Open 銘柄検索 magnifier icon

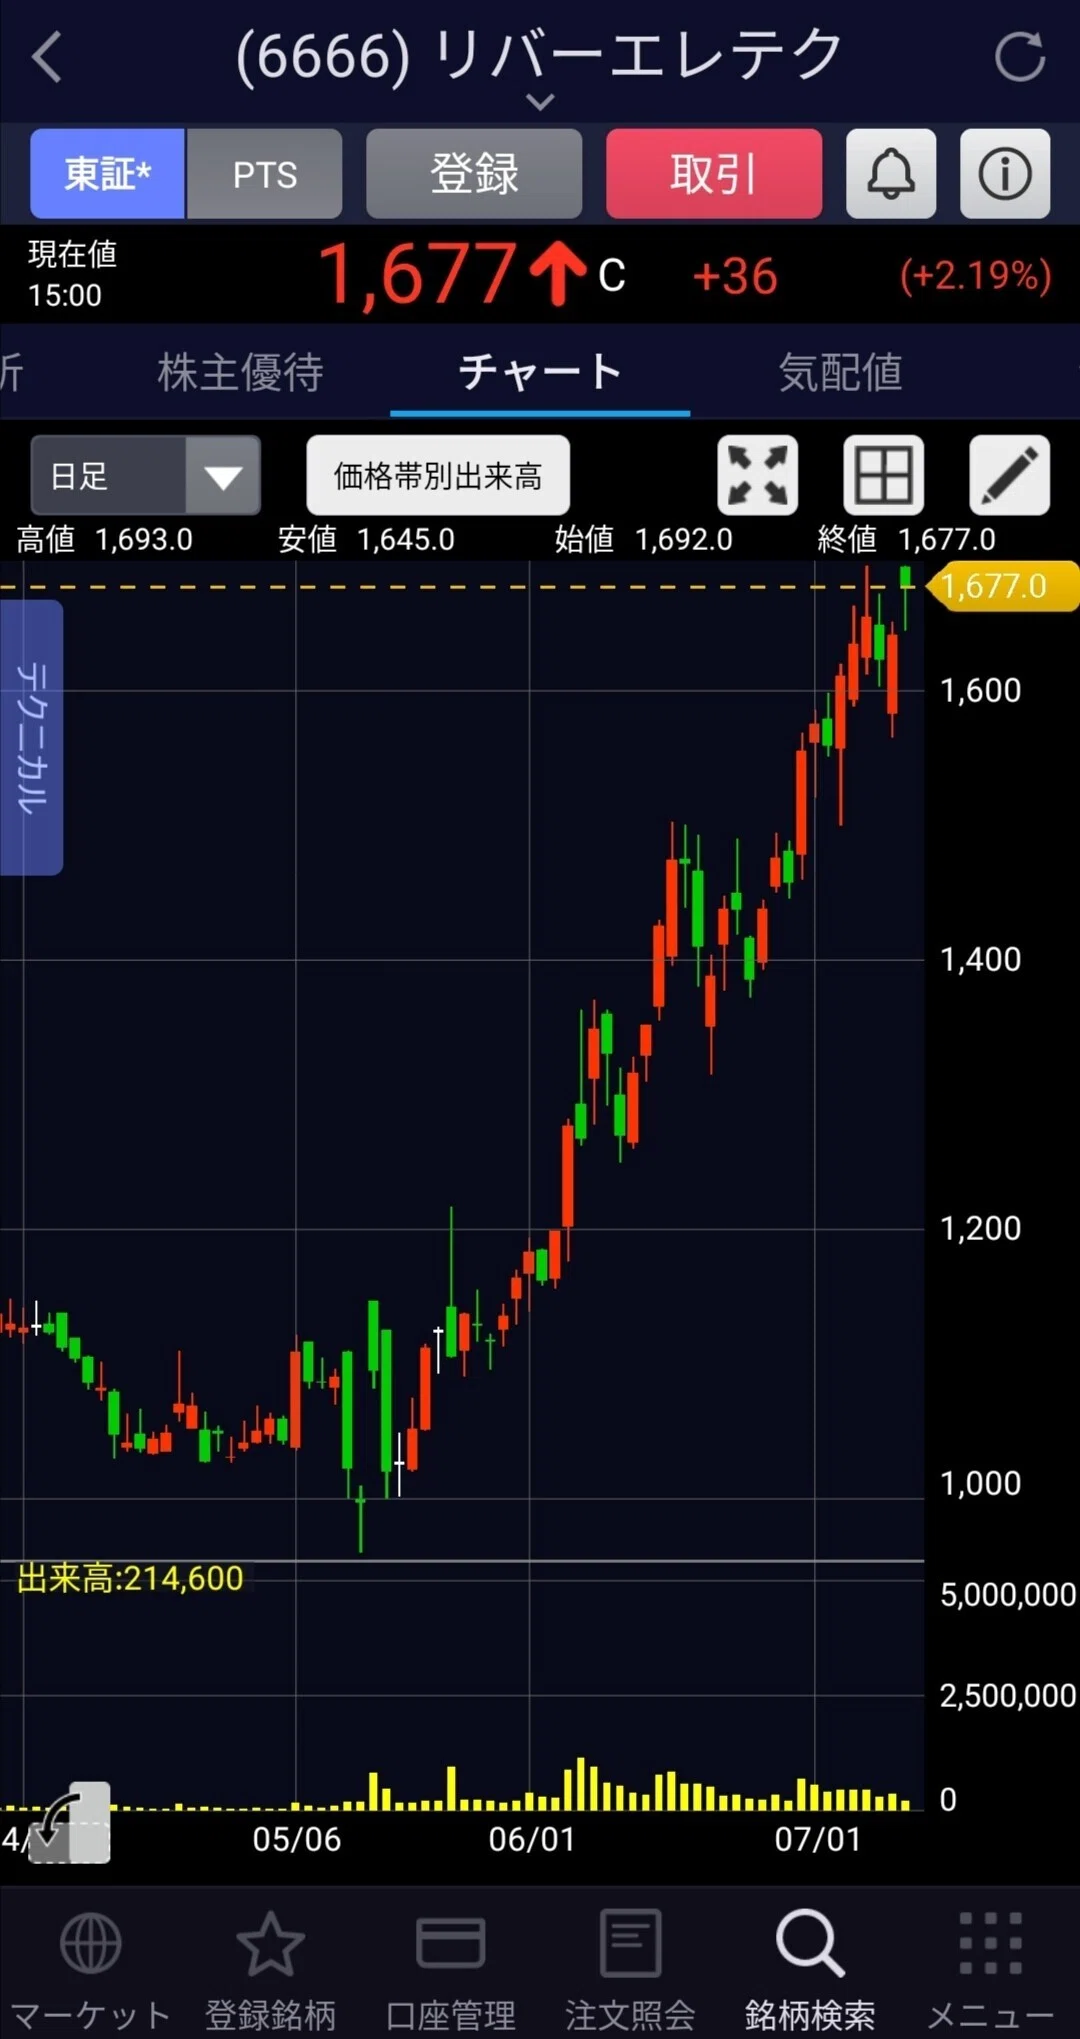pyautogui.click(x=810, y=1944)
